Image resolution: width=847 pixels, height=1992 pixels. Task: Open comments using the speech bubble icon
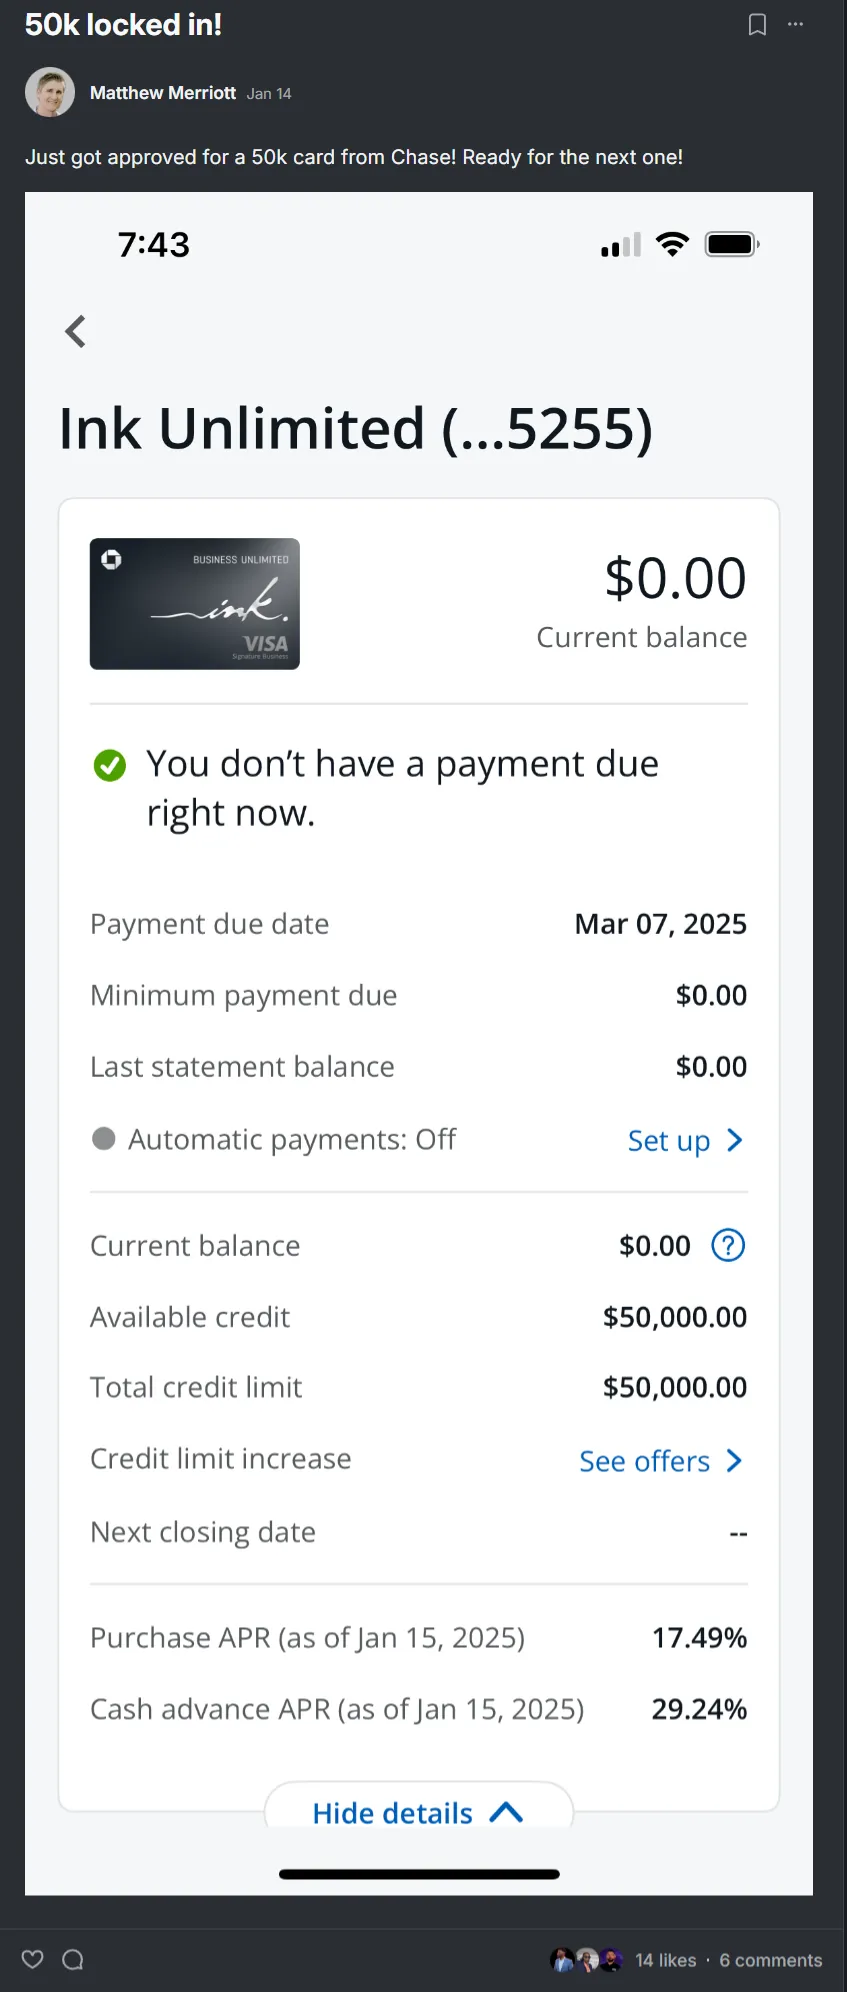click(x=73, y=1959)
